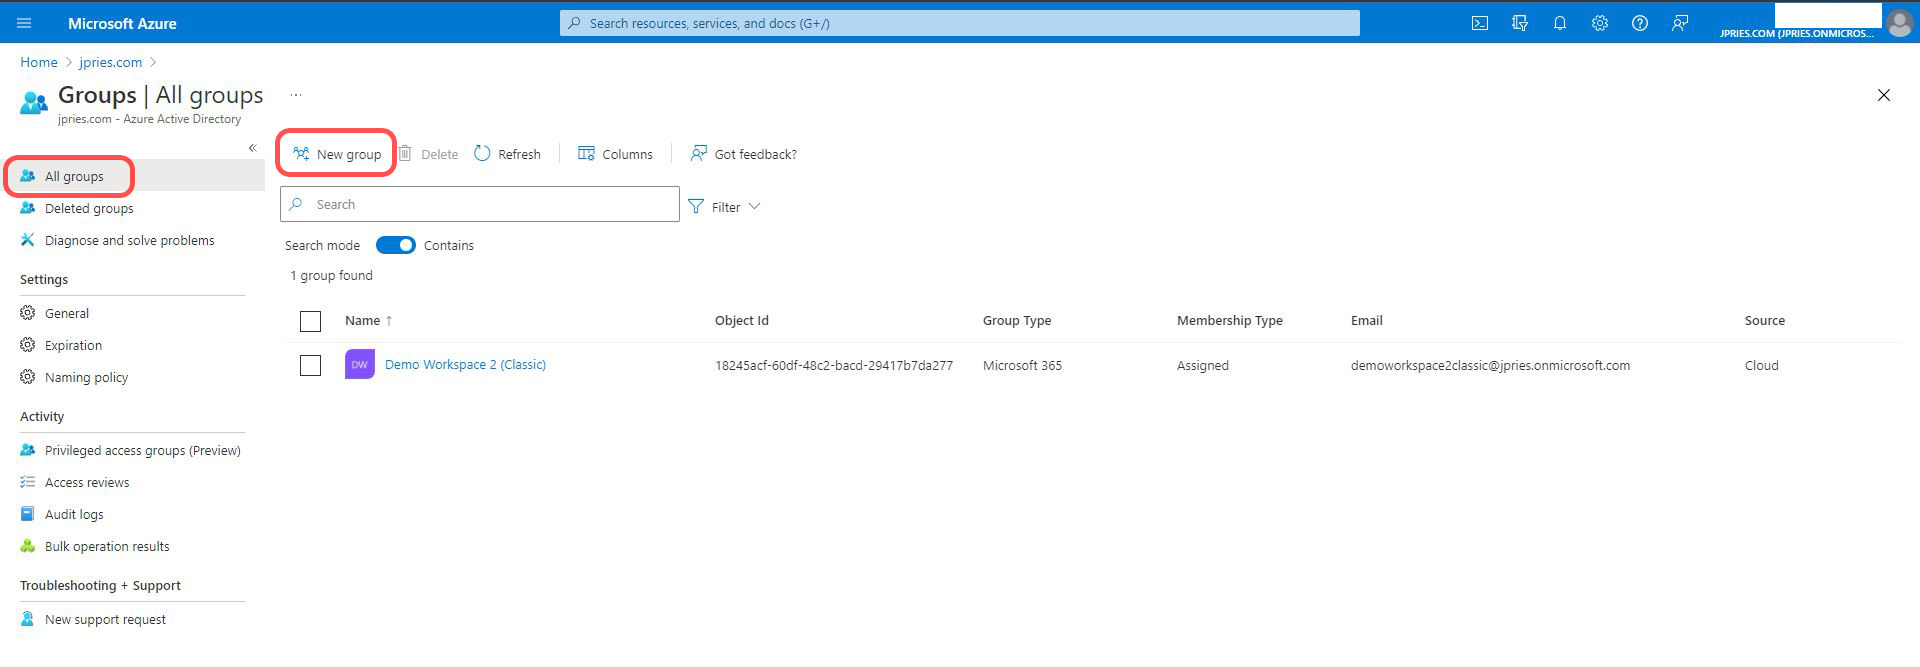
Task: Open Audit logs in the sidebar
Action: [74, 514]
